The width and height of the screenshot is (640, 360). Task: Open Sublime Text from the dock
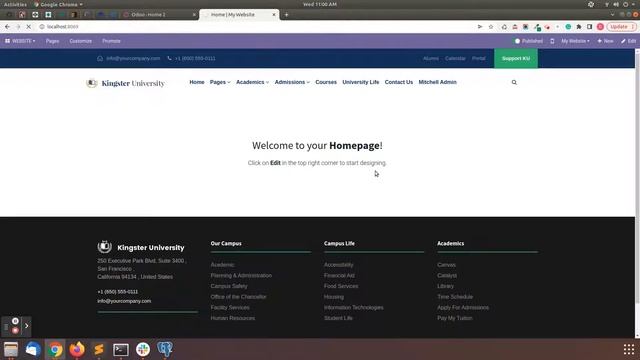point(99,350)
